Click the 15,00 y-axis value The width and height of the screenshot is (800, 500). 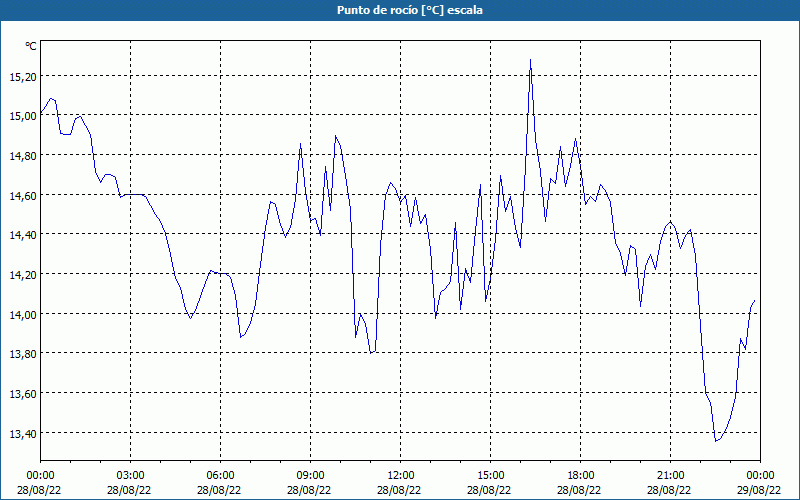pos(23,116)
